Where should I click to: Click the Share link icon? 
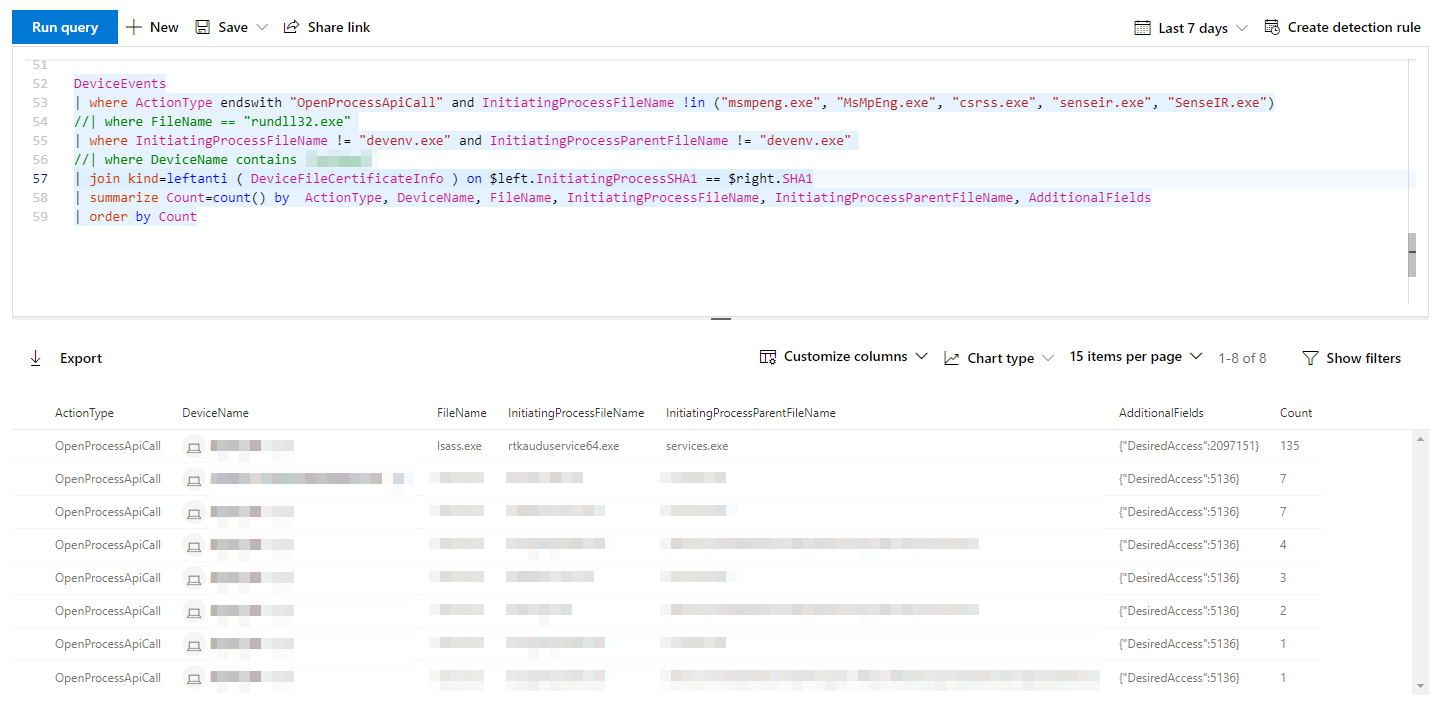click(x=292, y=27)
